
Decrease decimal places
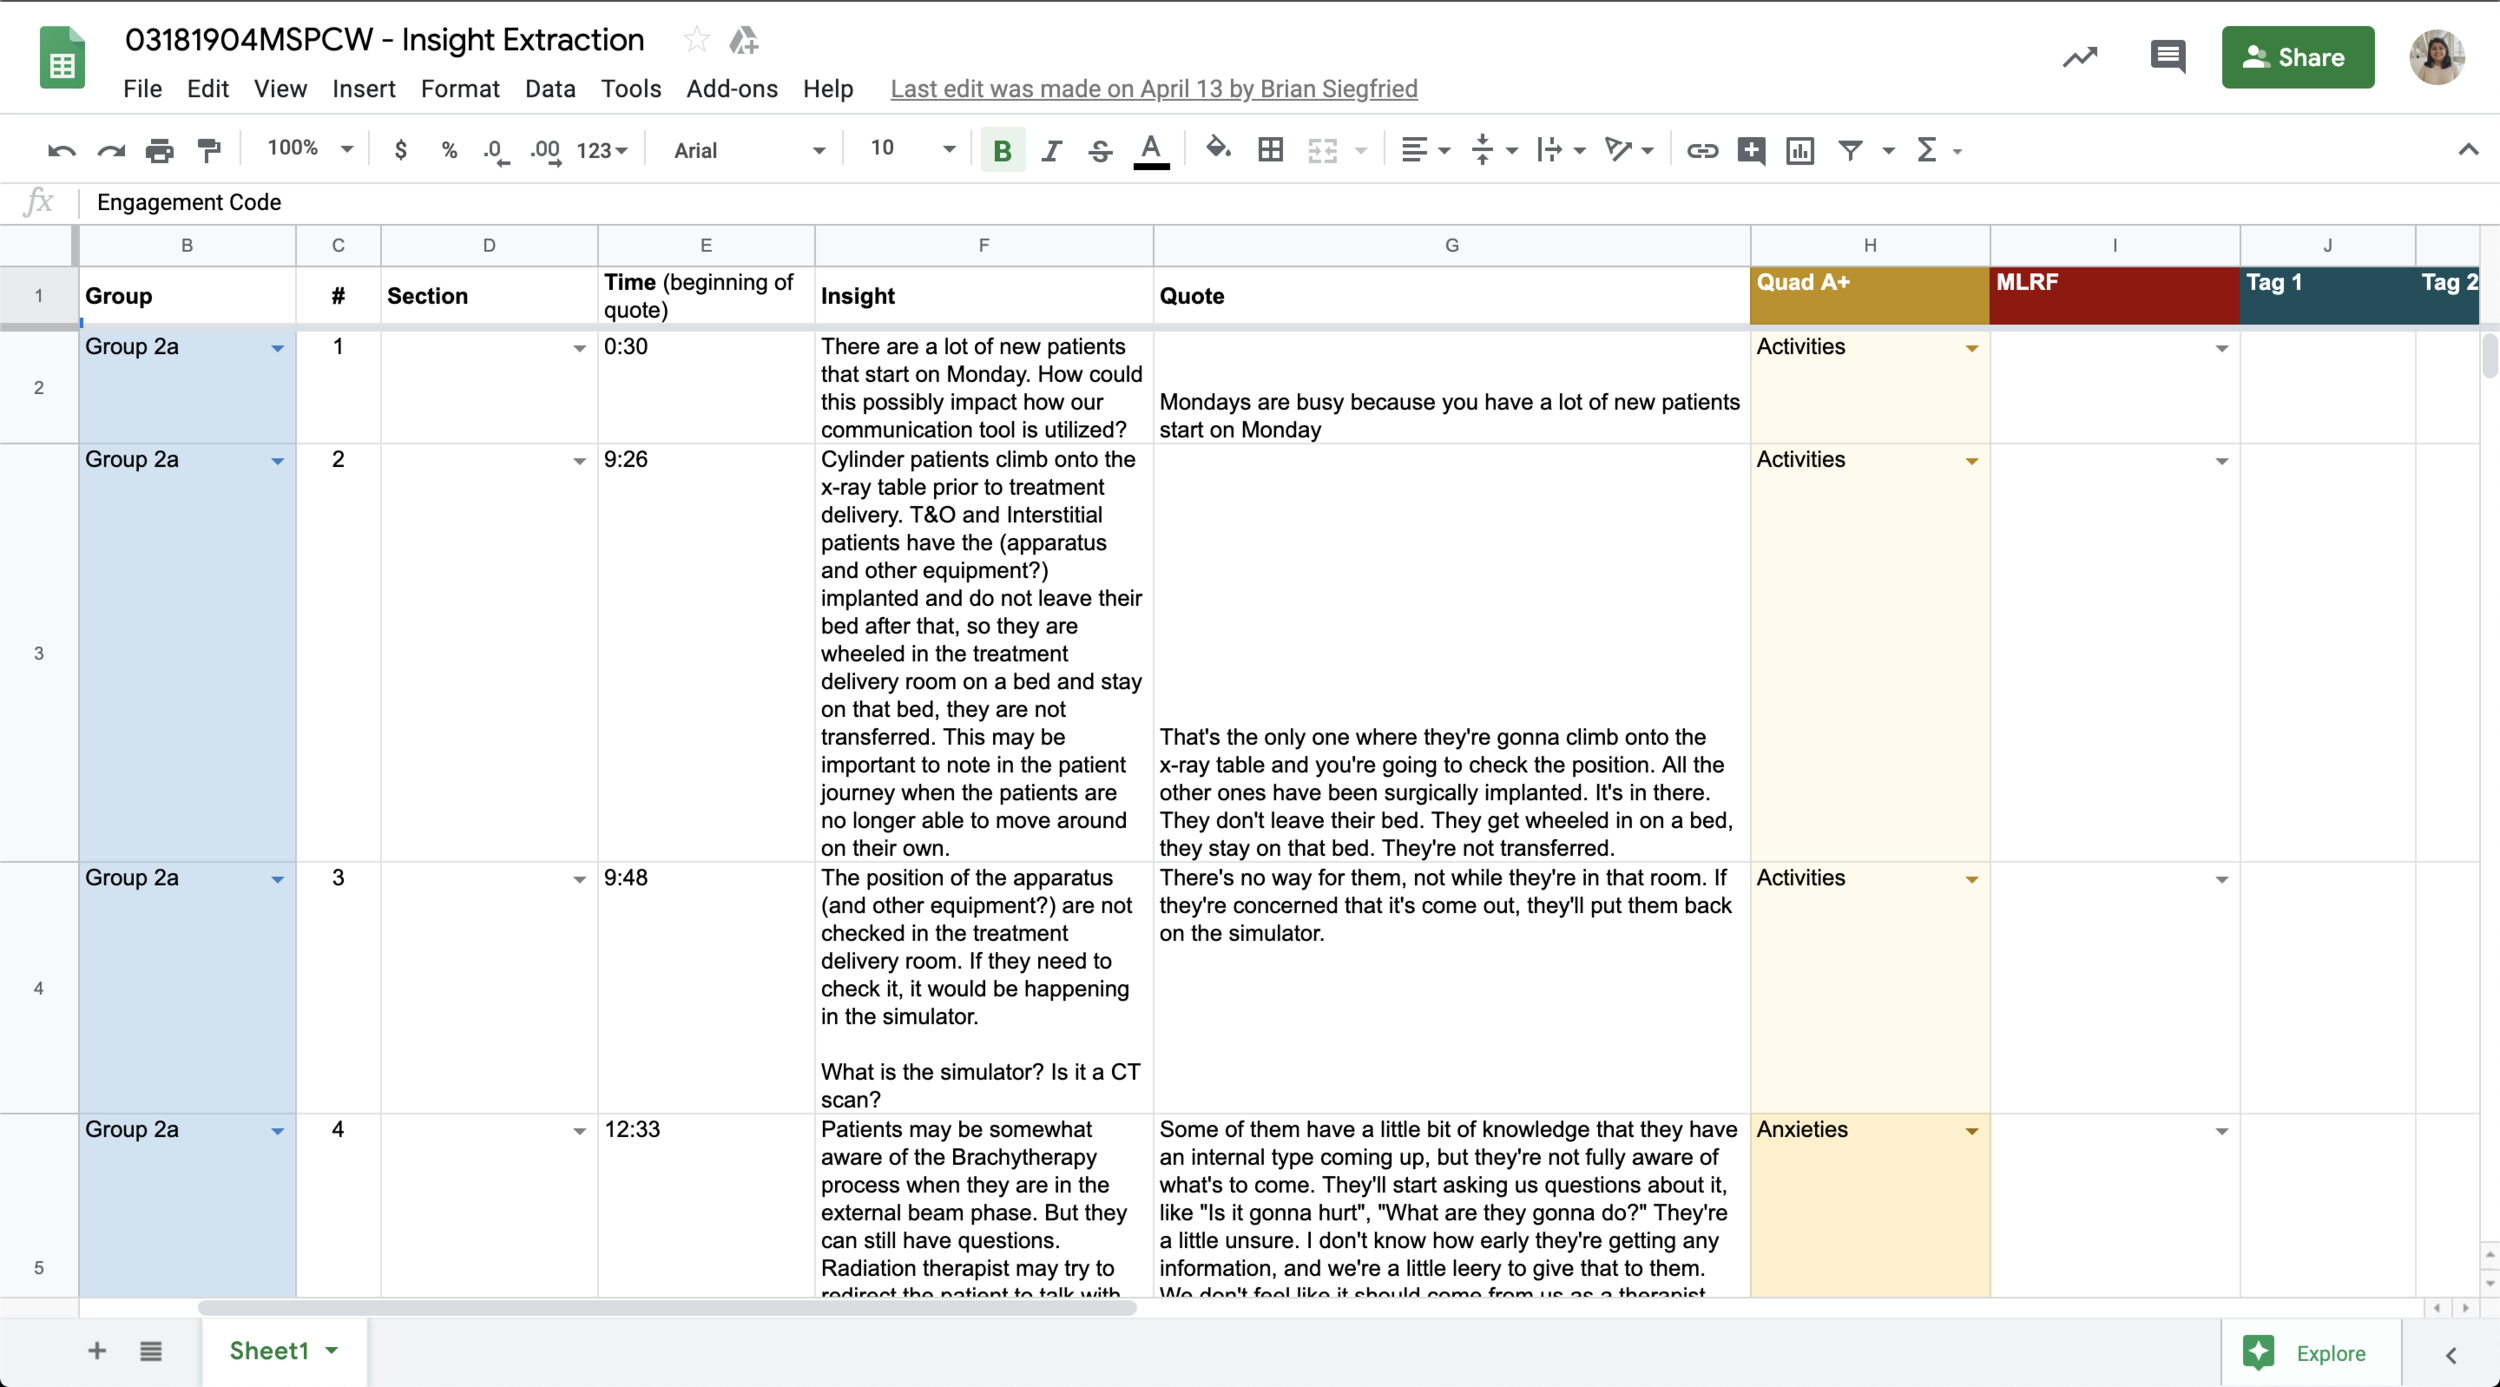pos(495,151)
